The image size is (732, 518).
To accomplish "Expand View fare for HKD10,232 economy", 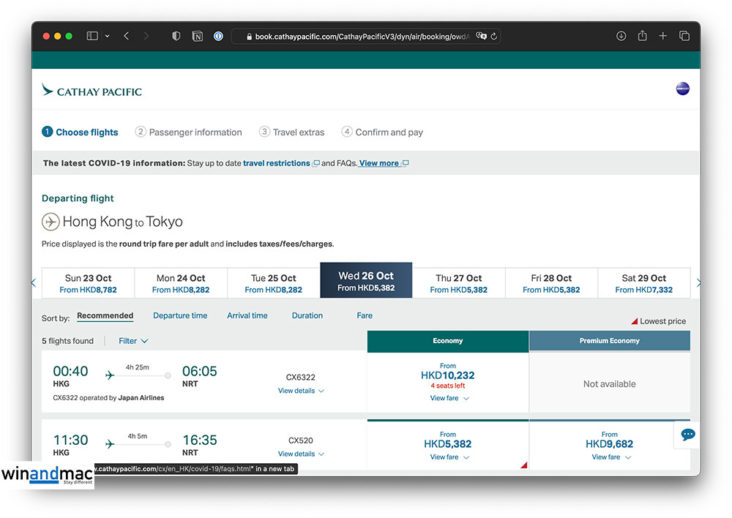I will (x=449, y=398).
